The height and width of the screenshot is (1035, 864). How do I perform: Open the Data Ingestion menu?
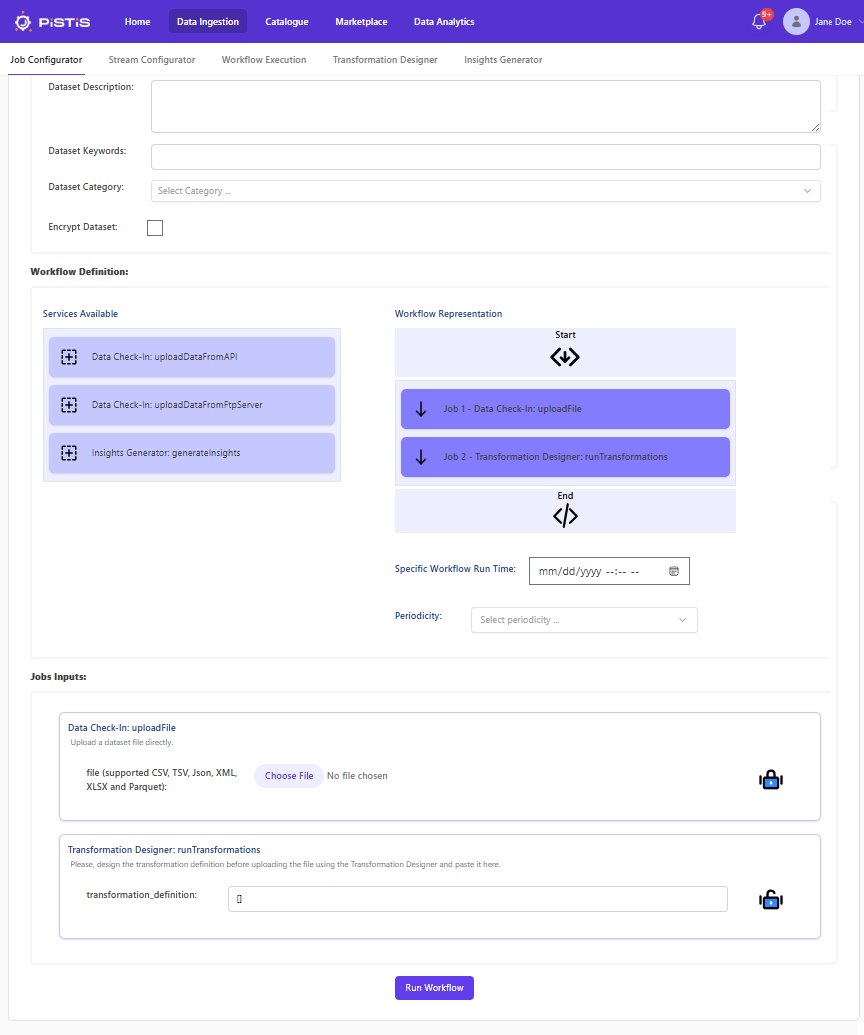click(208, 22)
